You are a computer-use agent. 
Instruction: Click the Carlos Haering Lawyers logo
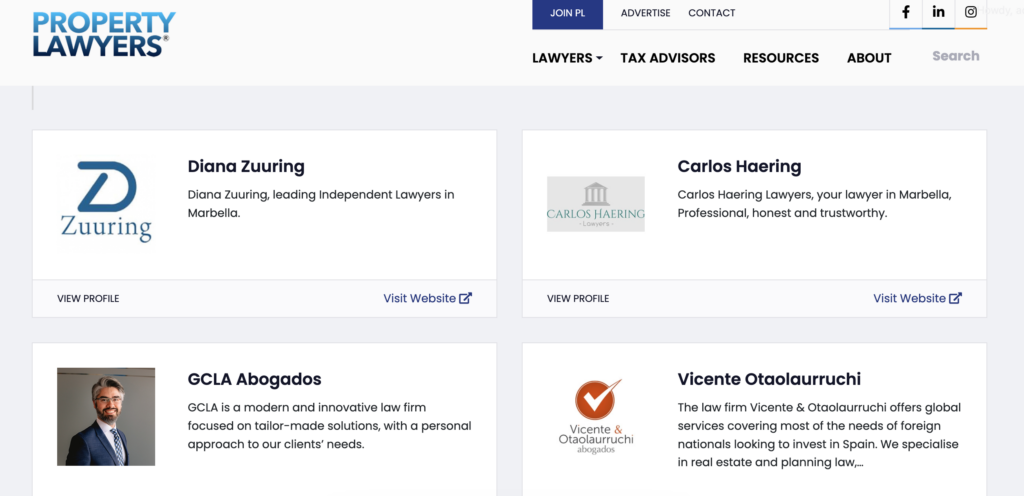[595, 204]
